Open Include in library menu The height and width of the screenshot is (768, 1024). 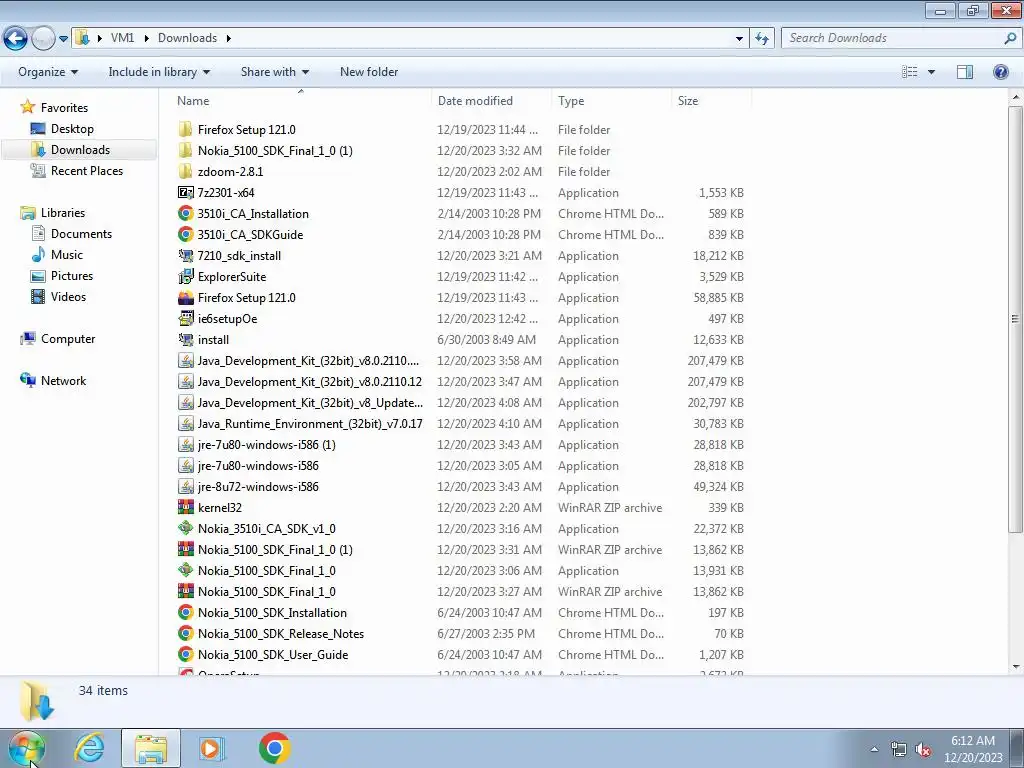[x=159, y=72]
